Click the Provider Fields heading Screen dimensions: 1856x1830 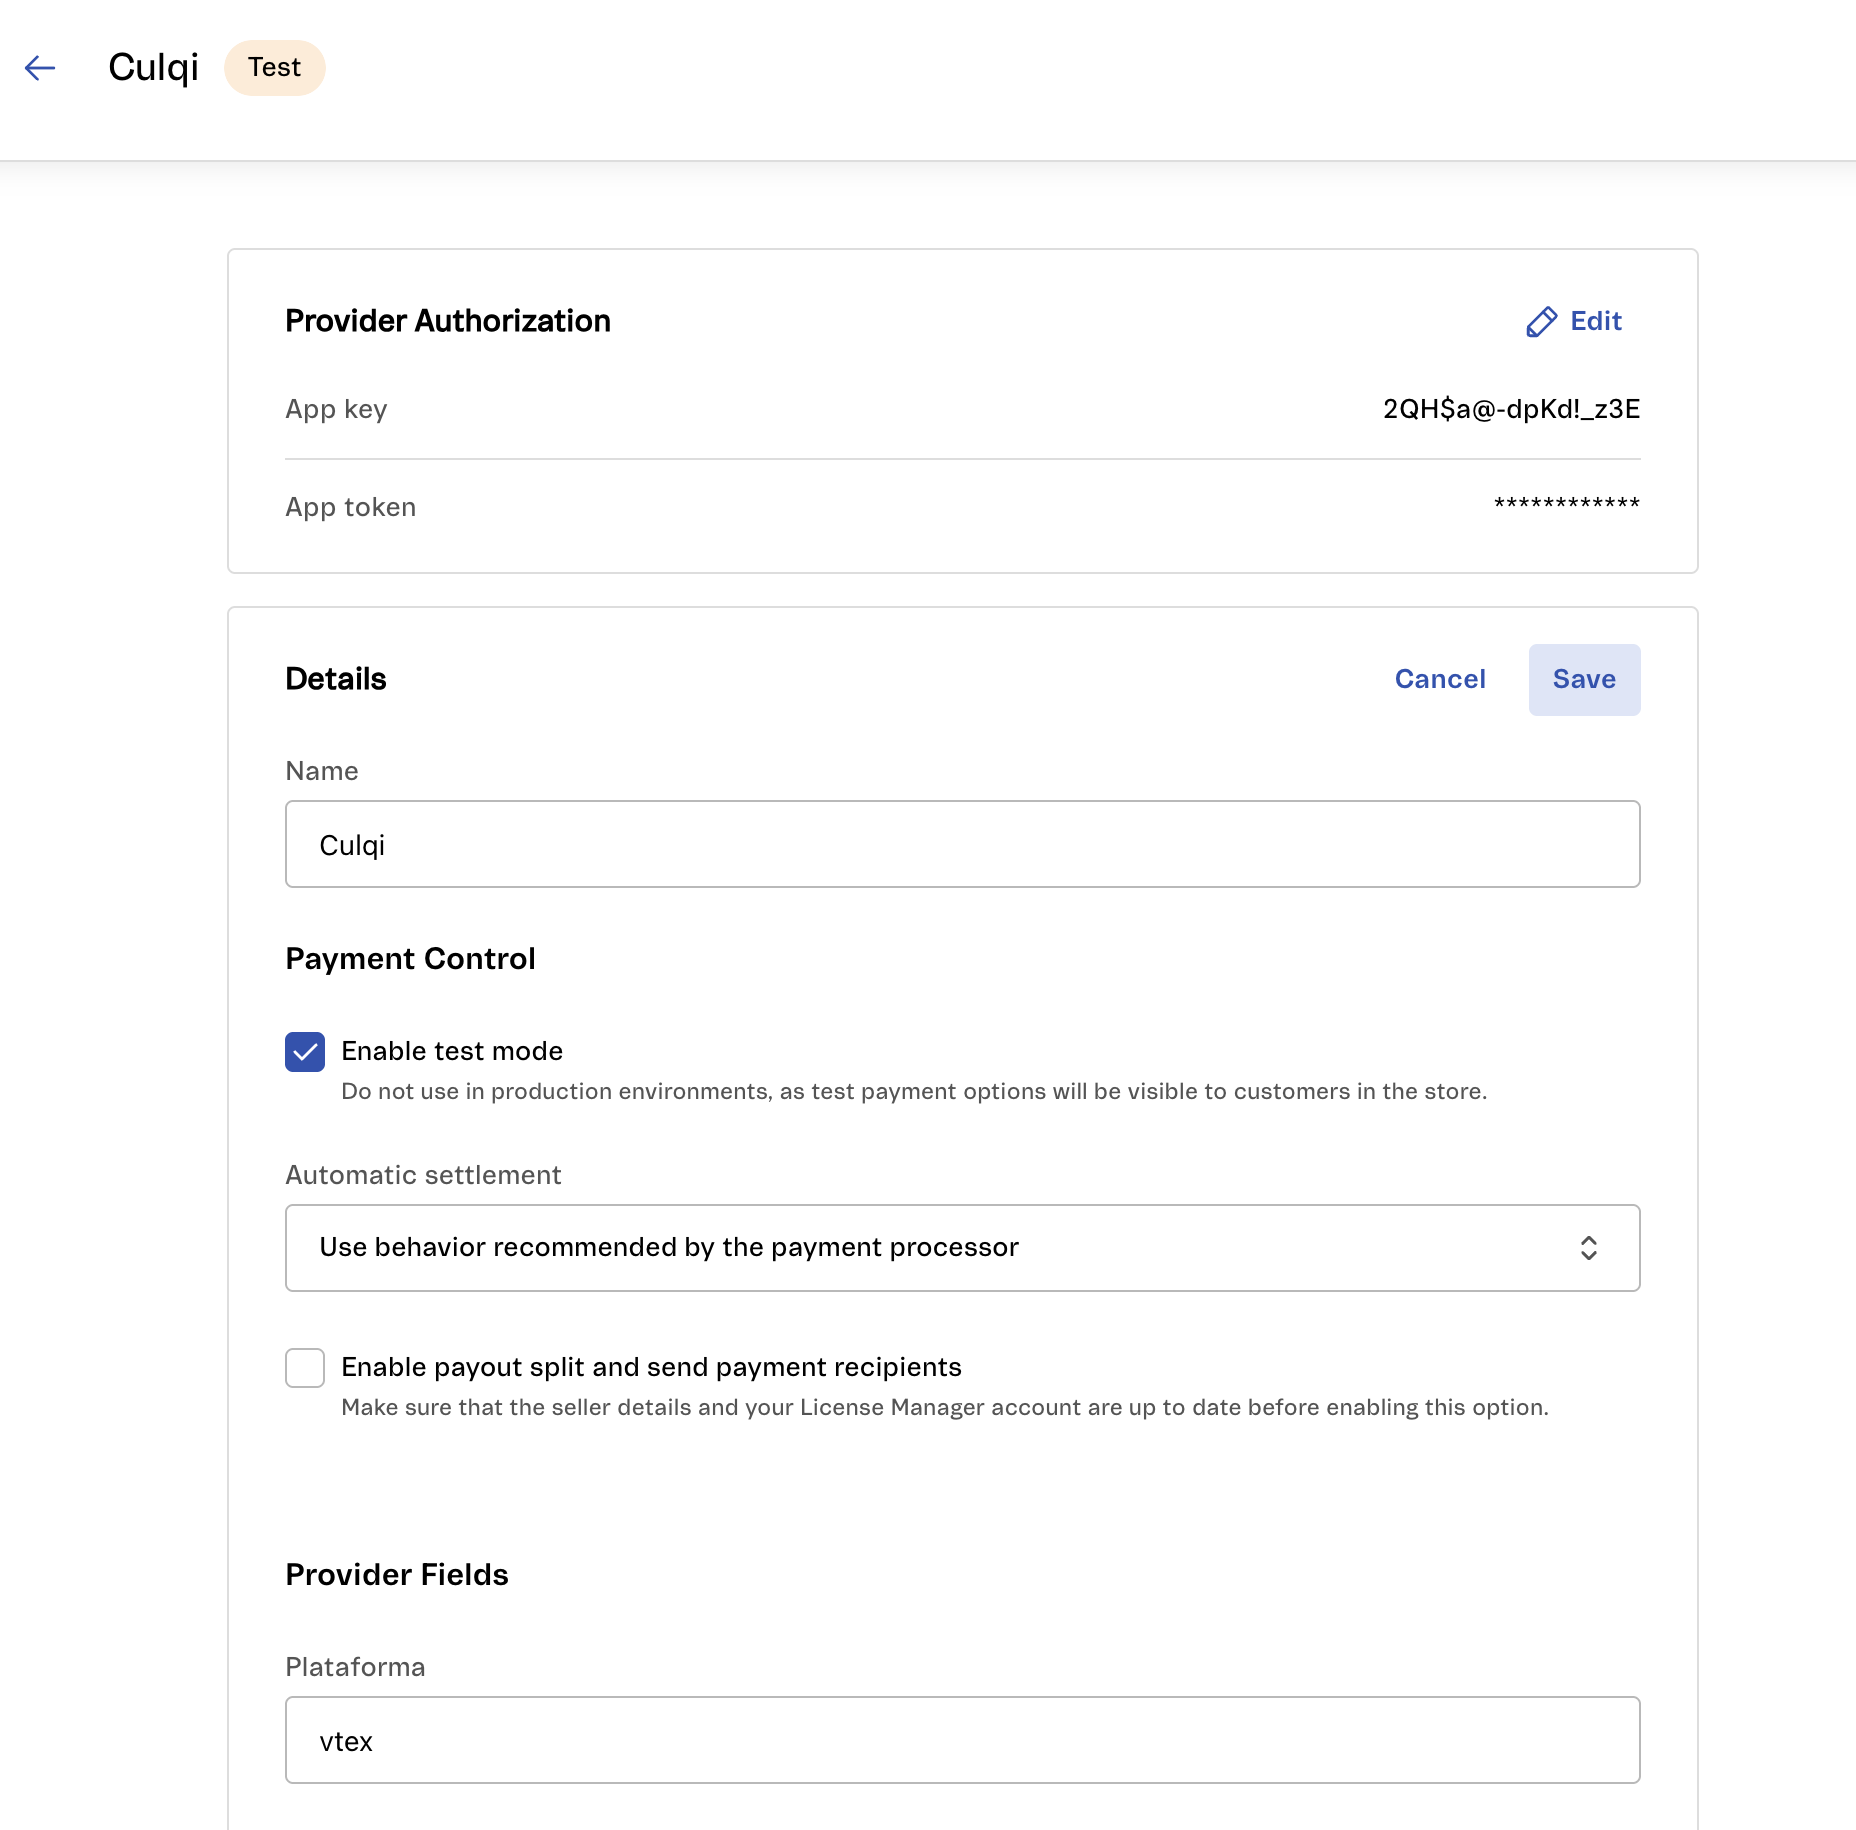[397, 1575]
